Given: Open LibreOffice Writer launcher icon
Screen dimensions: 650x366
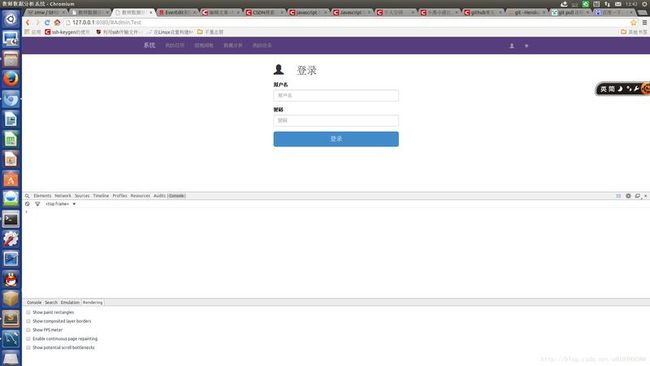Looking at the screenshot, I should tap(11, 119).
